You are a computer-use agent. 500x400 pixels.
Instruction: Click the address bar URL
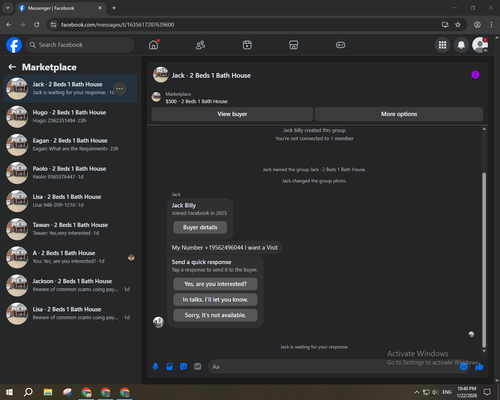(x=117, y=25)
